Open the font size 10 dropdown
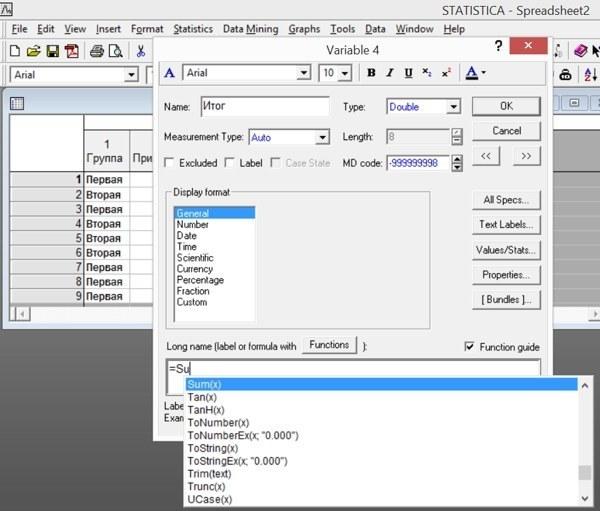The height and width of the screenshot is (511, 600). [x=345, y=73]
